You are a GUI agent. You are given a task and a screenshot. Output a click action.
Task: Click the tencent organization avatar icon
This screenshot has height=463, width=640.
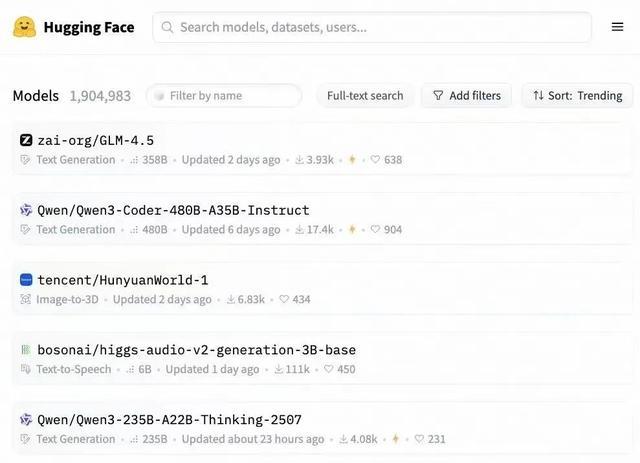(26, 280)
